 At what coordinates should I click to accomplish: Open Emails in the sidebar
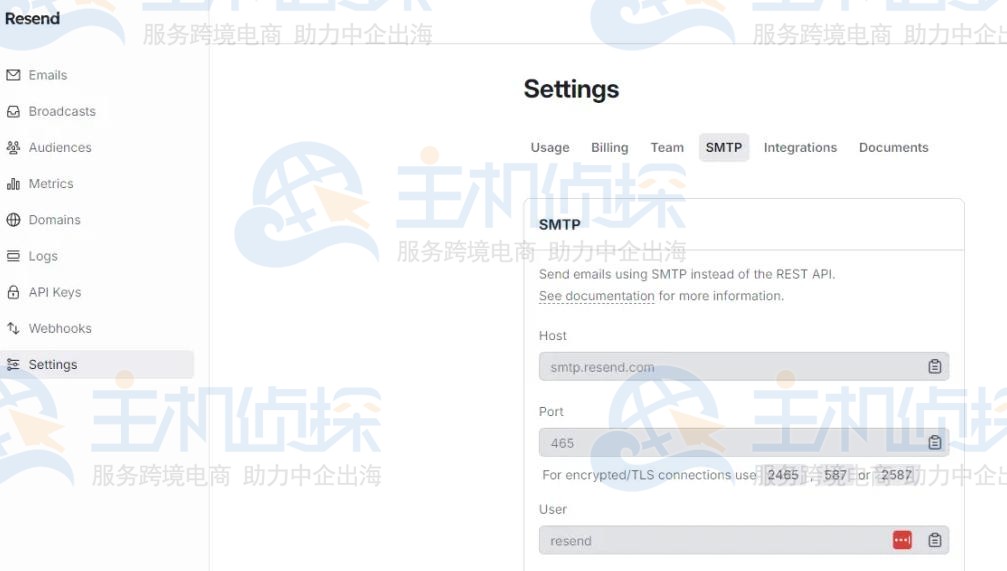click(x=48, y=75)
